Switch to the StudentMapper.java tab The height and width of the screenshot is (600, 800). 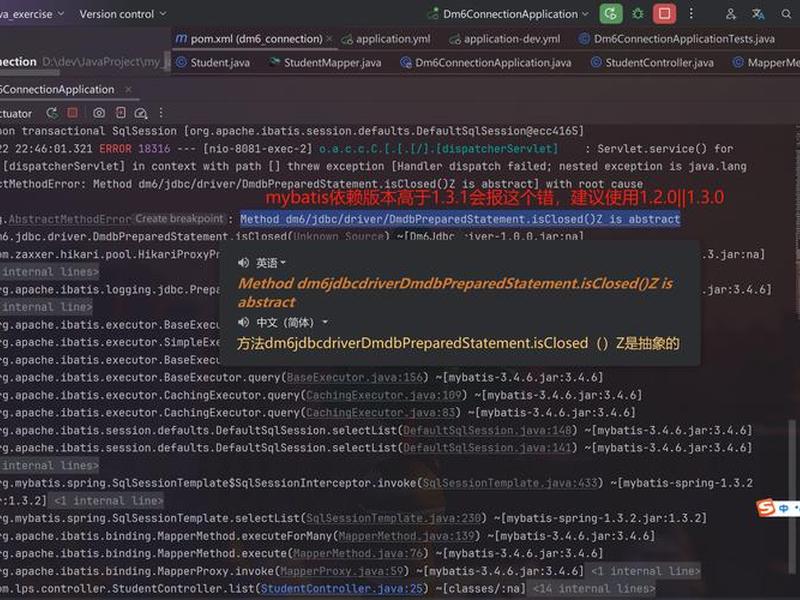tap(326, 62)
